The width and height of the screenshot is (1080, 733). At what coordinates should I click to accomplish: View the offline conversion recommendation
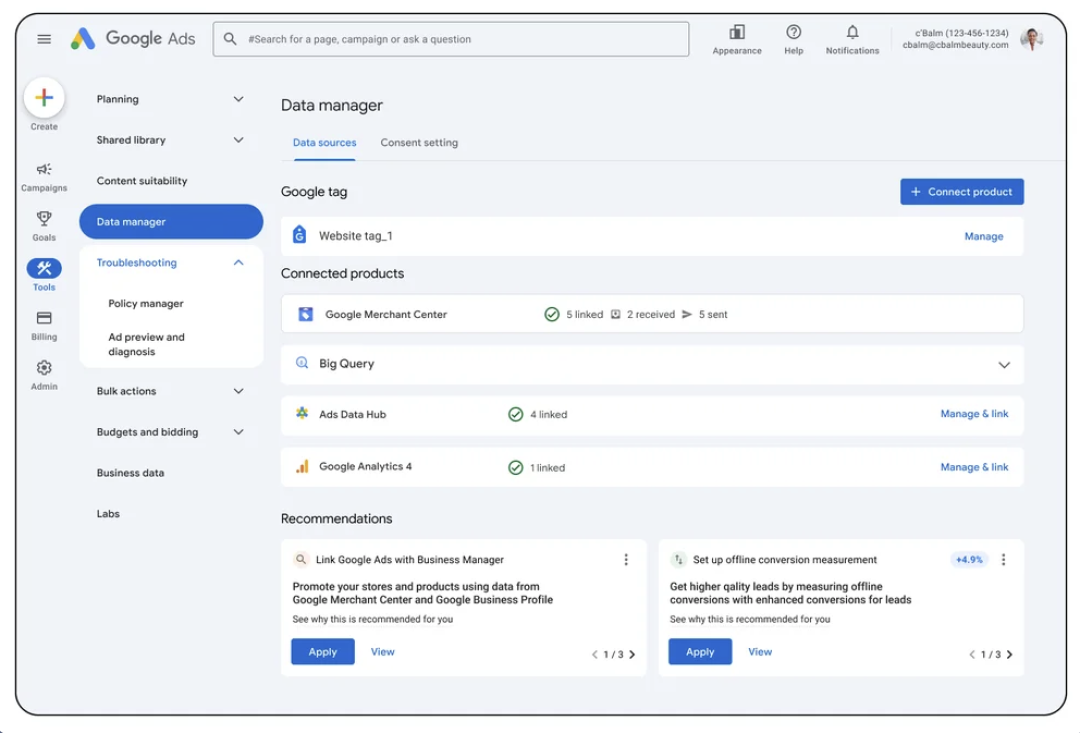[x=760, y=652]
